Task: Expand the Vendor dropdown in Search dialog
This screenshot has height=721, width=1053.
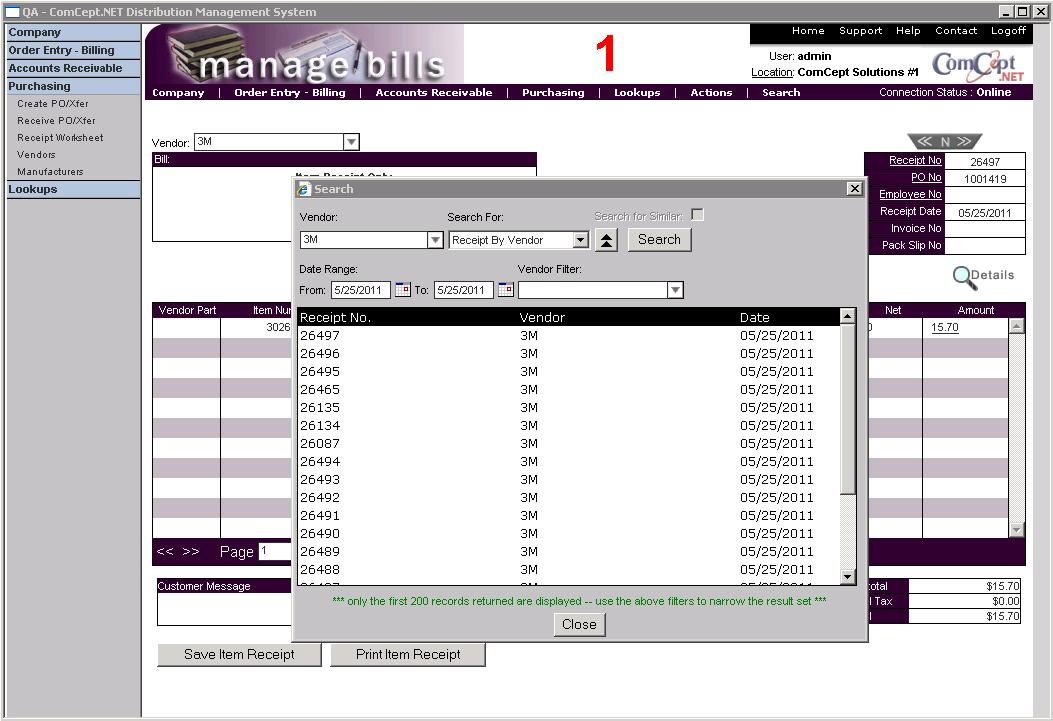Action: [435, 240]
